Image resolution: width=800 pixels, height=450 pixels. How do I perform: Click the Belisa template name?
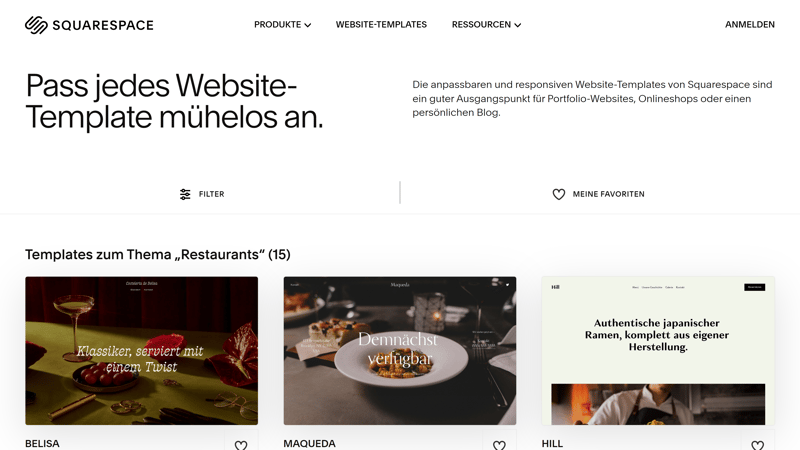tap(42, 444)
